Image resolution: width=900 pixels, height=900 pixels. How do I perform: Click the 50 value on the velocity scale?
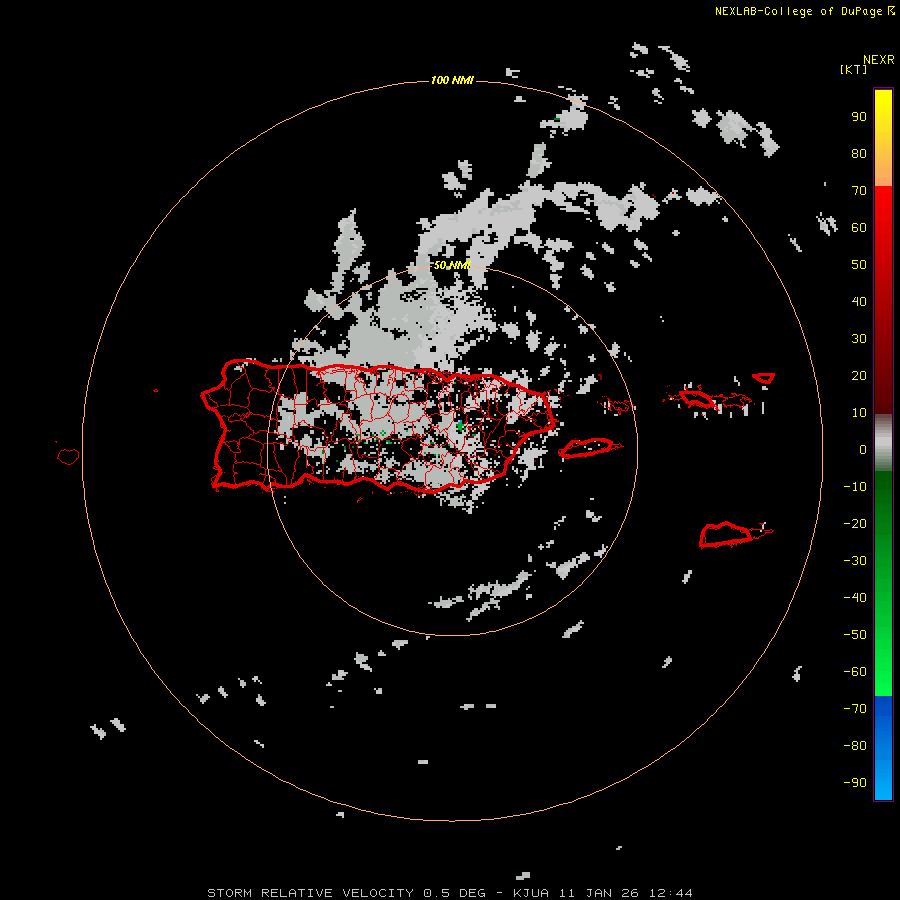pyautogui.click(x=859, y=265)
